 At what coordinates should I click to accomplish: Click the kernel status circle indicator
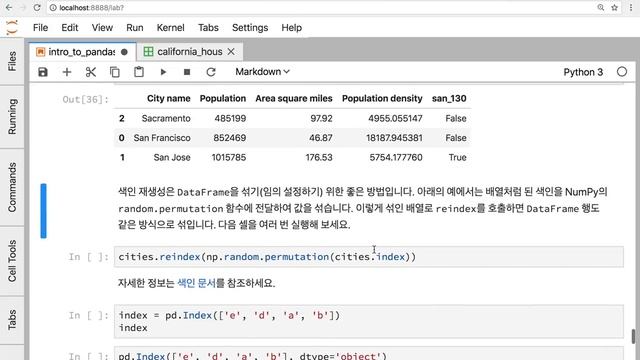tap(622, 72)
